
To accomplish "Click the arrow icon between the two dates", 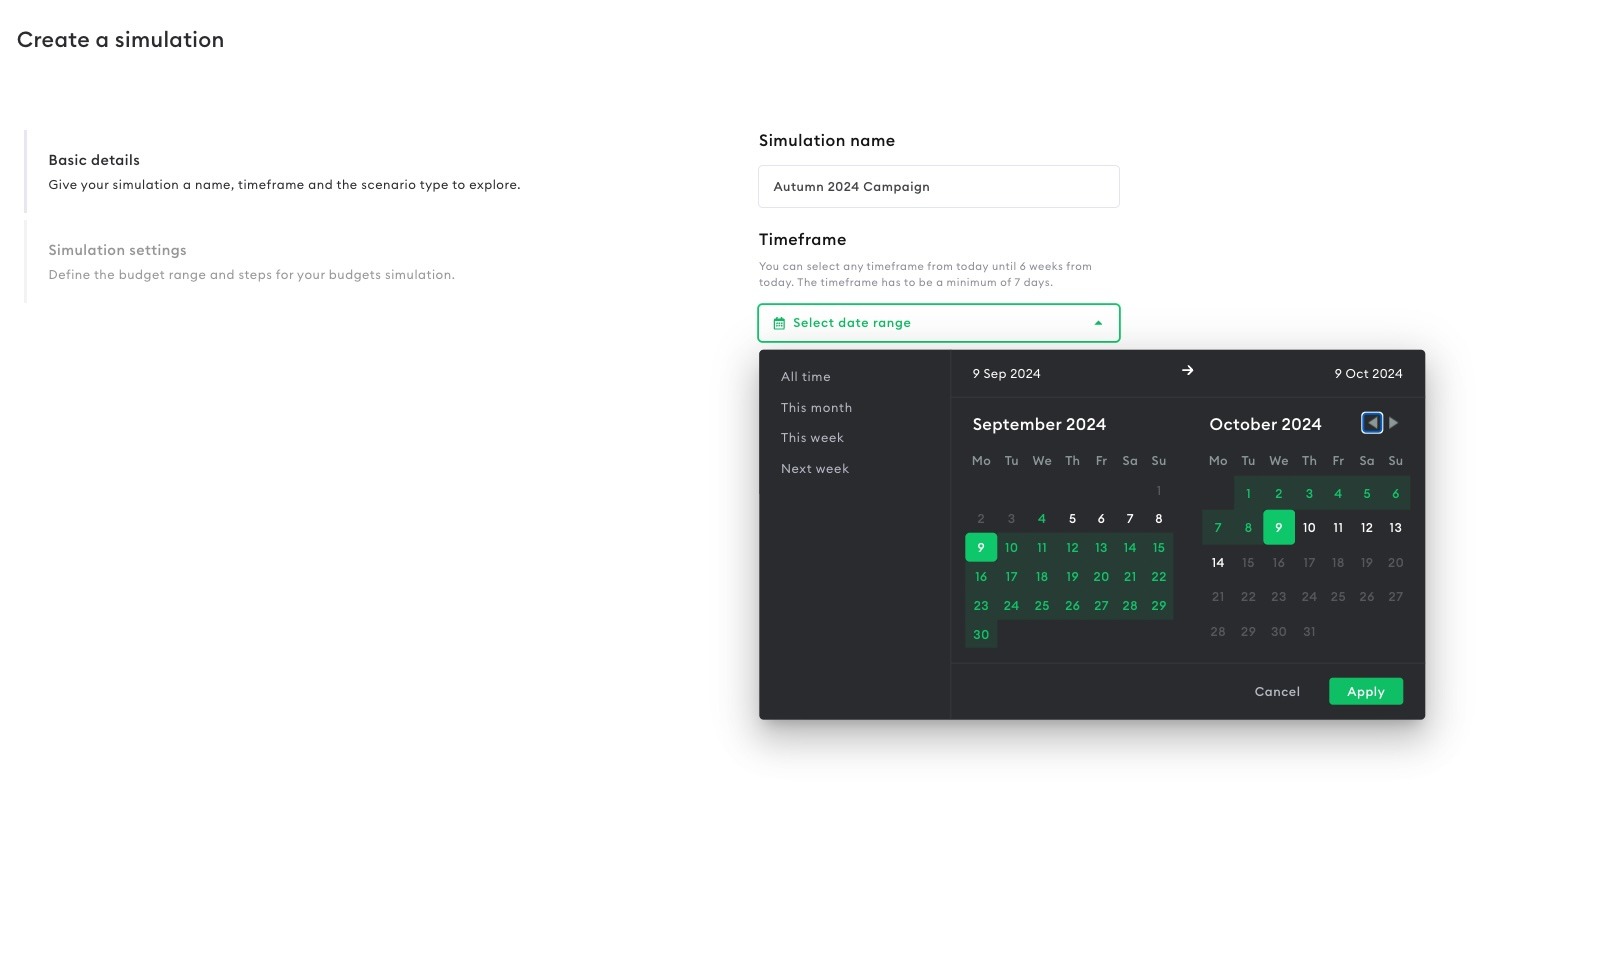I will tap(1187, 369).
